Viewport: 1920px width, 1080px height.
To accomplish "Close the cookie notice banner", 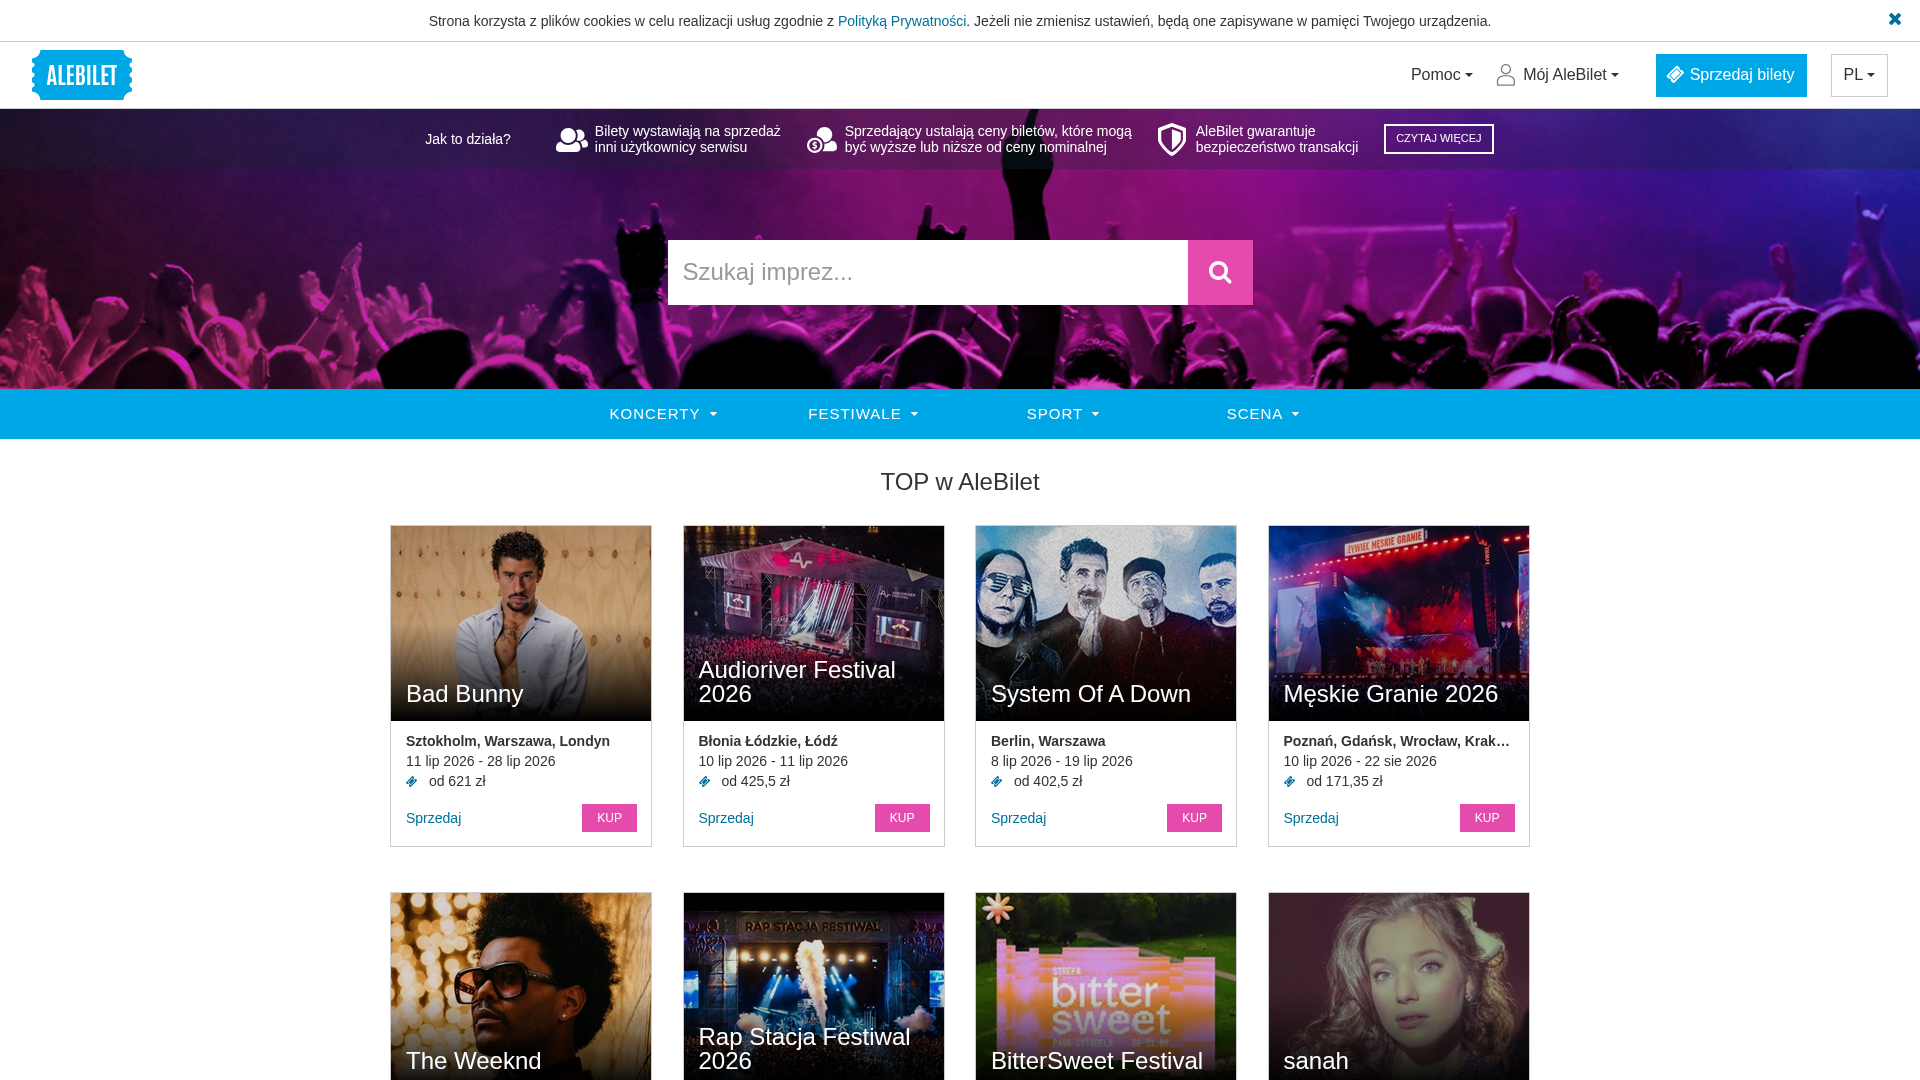I will (x=1894, y=19).
